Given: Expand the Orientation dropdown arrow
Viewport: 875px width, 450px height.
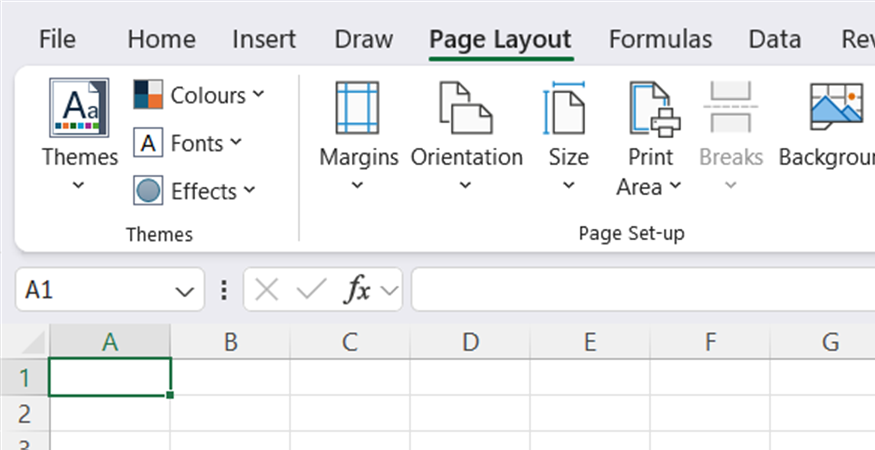Looking at the screenshot, I should [466, 185].
